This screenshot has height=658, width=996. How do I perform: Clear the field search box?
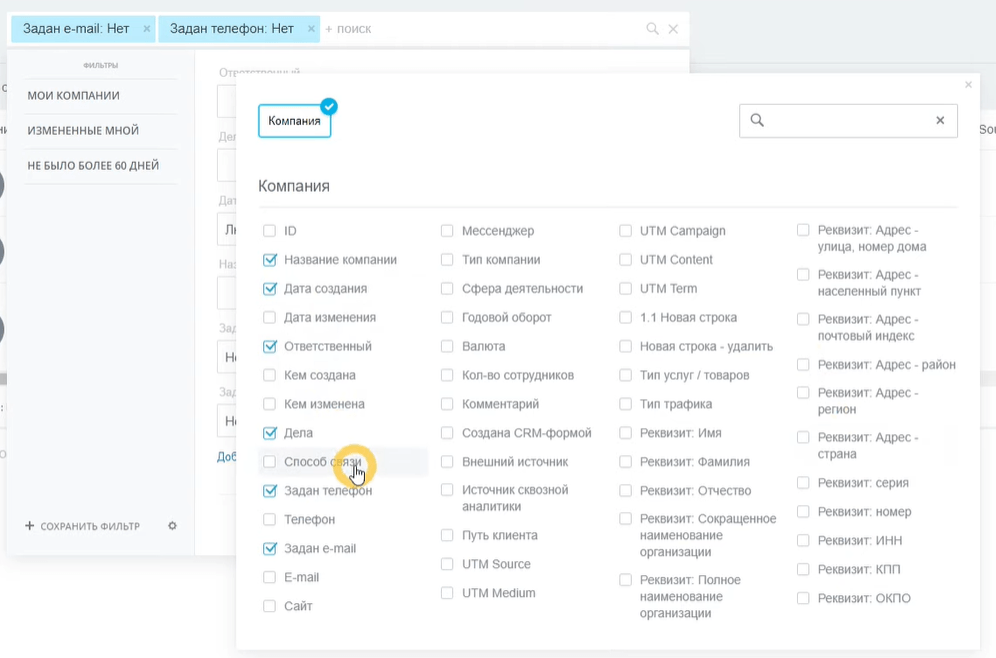pos(940,121)
